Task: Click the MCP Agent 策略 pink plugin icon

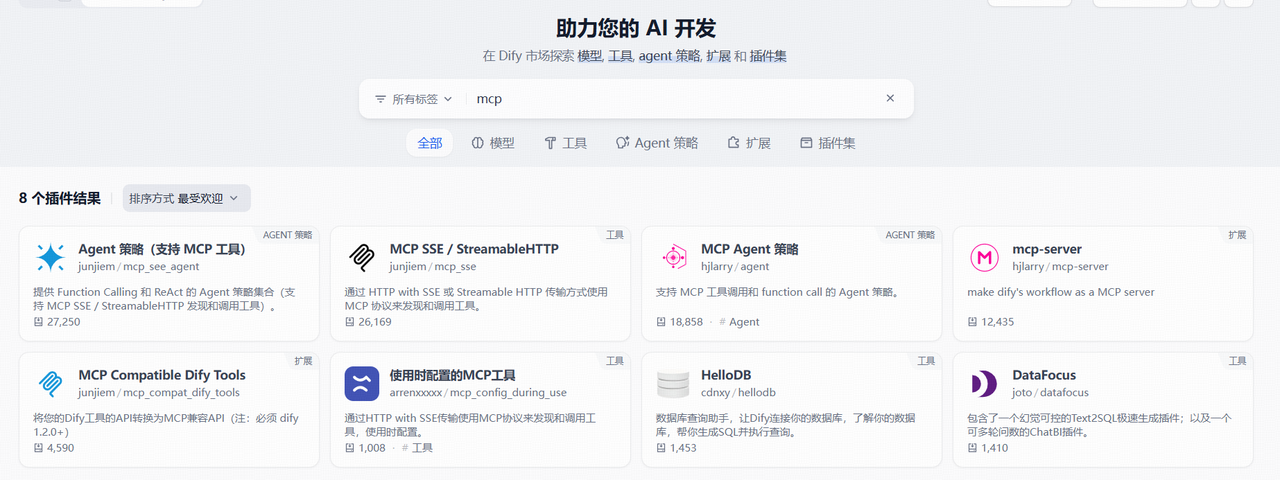Action: click(673, 258)
